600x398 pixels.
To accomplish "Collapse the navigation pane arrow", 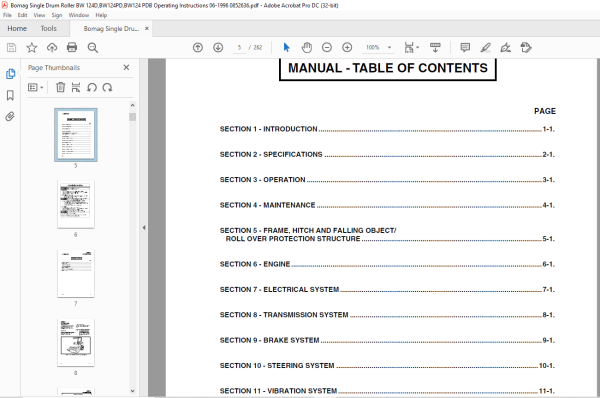I will tap(144, 228).
